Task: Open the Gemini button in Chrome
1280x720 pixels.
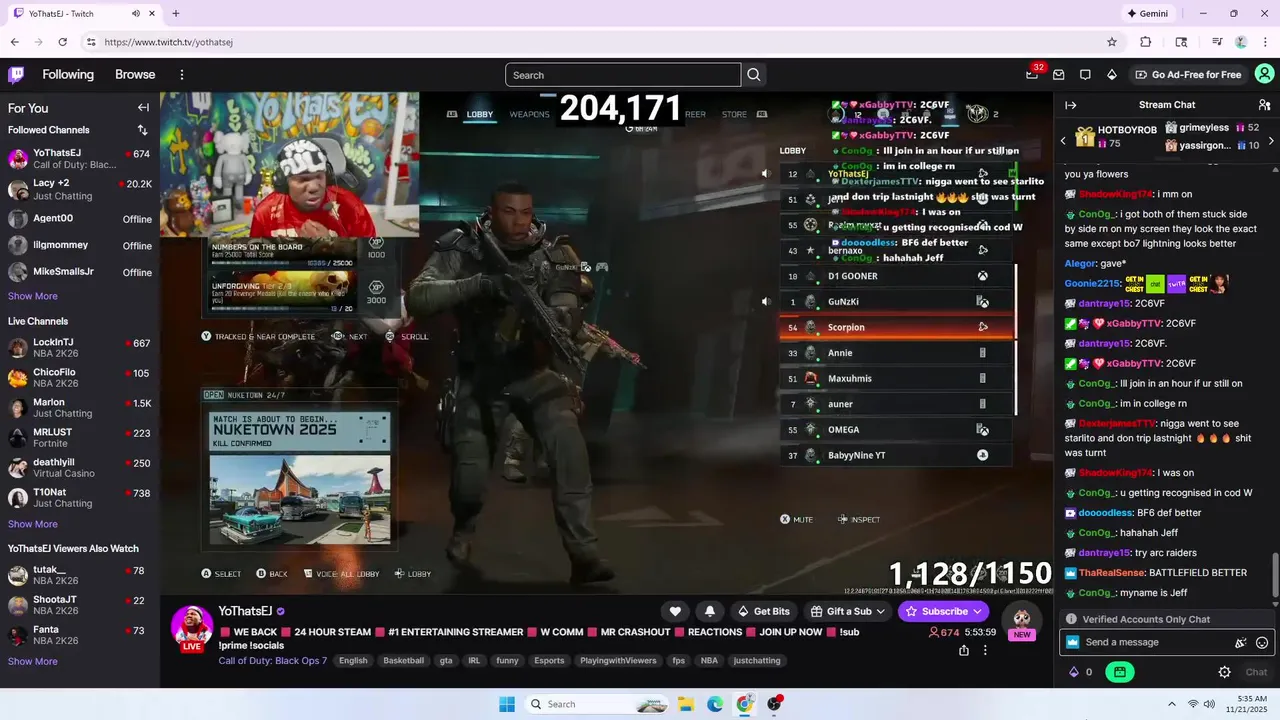Action: (x=1147, y=14)
